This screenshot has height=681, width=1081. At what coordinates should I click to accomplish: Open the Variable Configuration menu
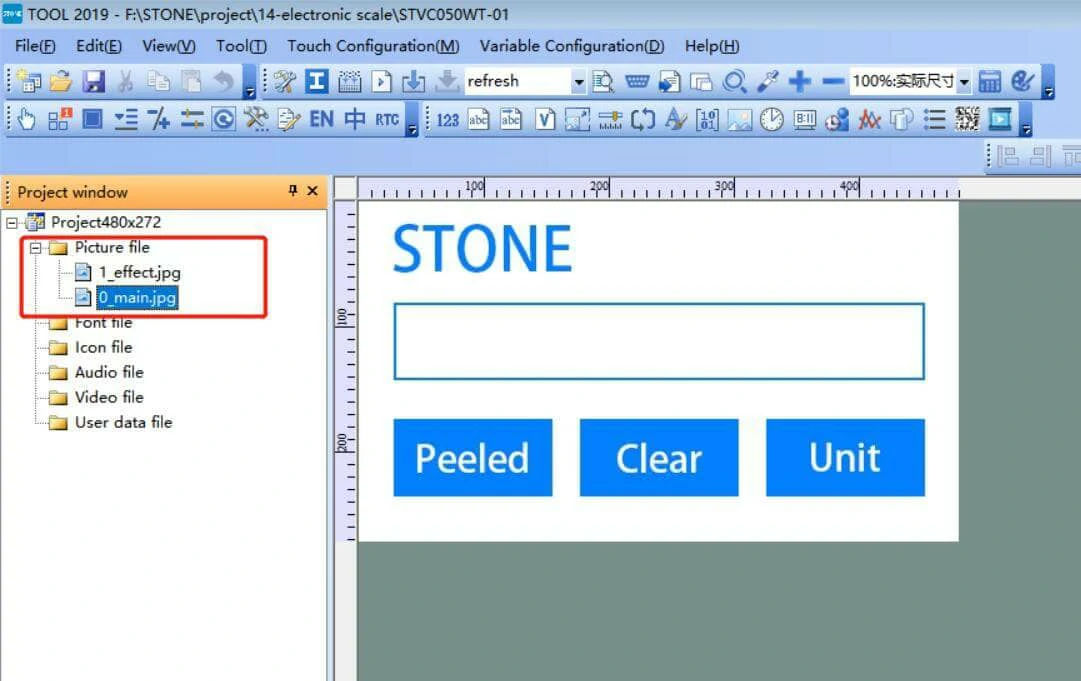[572, 46]
